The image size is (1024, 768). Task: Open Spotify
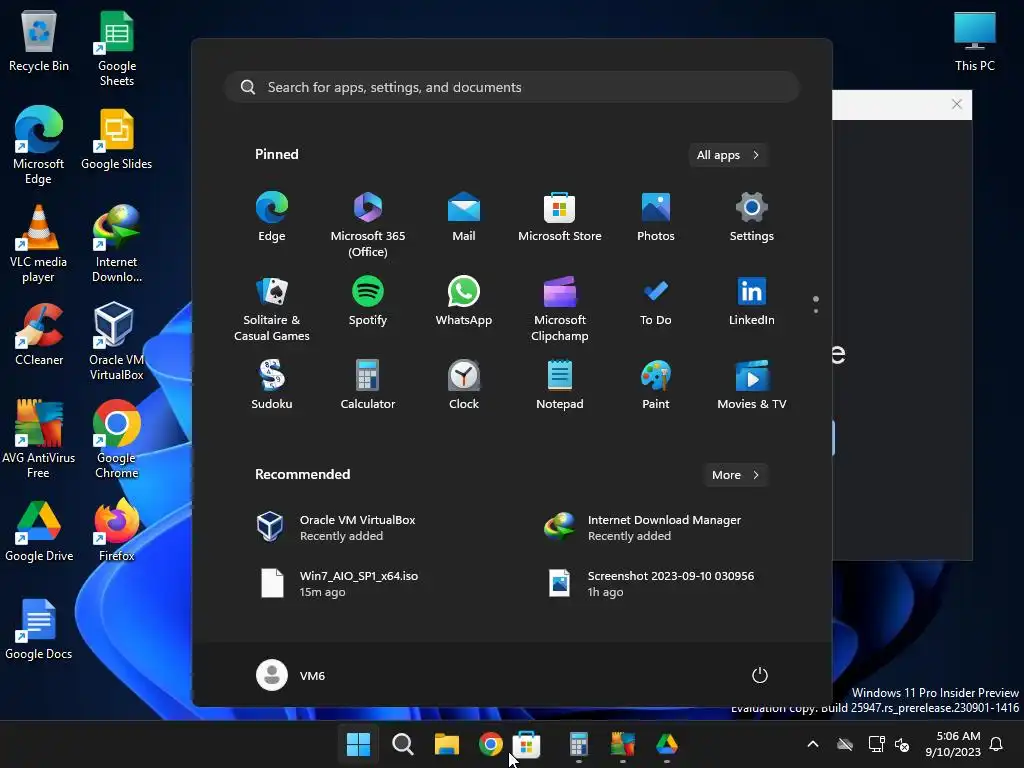pos(368,302)
